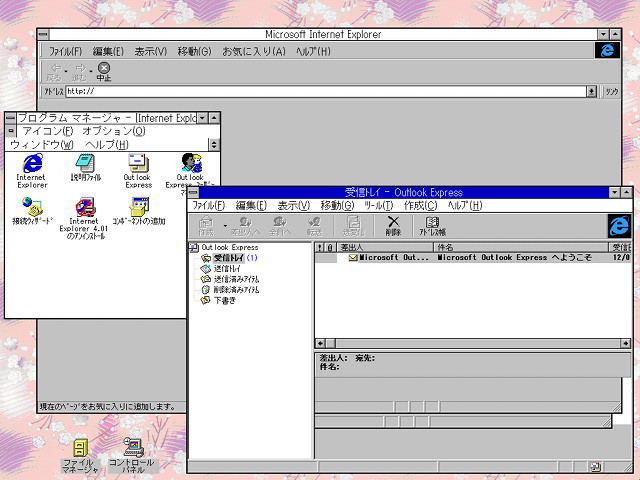Click envelope icon of Microsoft Outlook message
This screenshot has width=640, height=480.
point(353,258)
